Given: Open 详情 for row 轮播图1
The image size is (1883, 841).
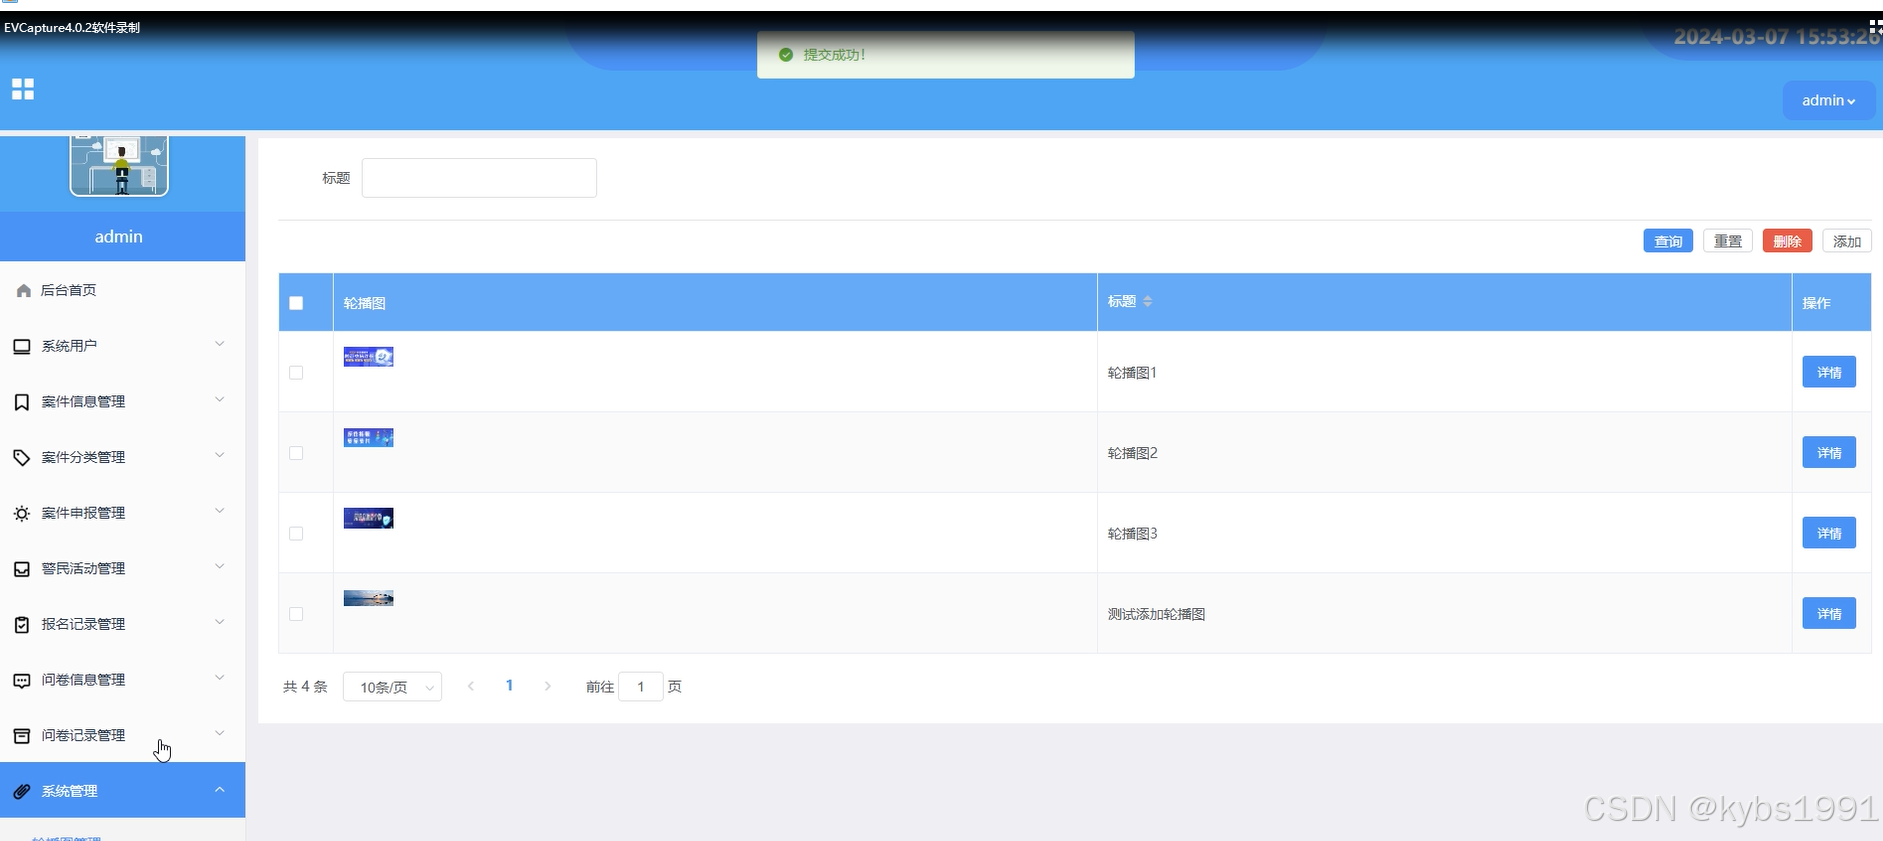Looking at the screenshot, I should 1829,372.
